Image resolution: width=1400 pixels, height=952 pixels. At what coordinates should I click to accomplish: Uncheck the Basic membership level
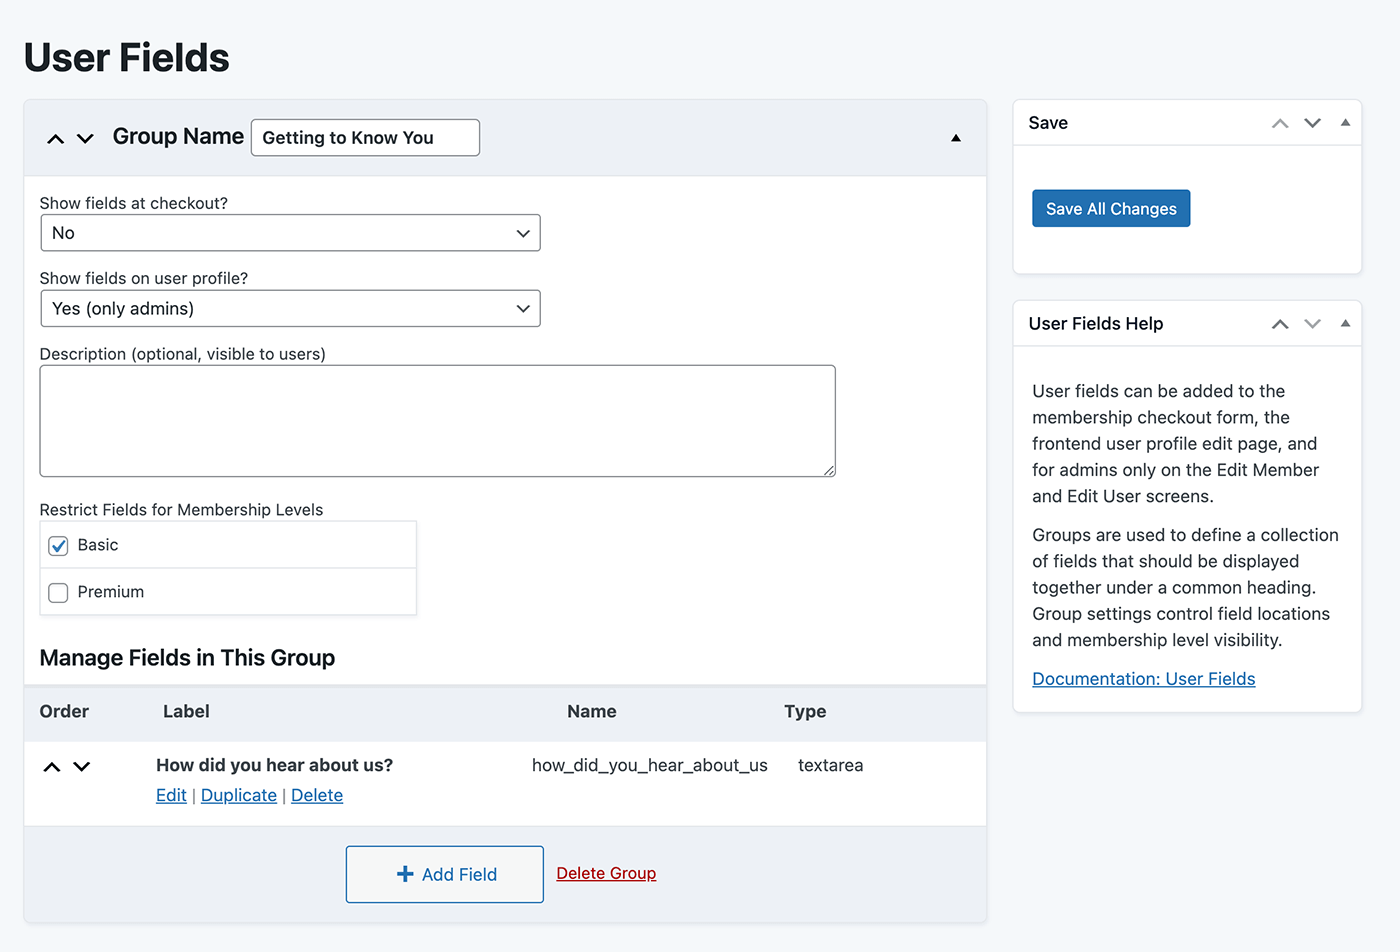click(58, 546)
